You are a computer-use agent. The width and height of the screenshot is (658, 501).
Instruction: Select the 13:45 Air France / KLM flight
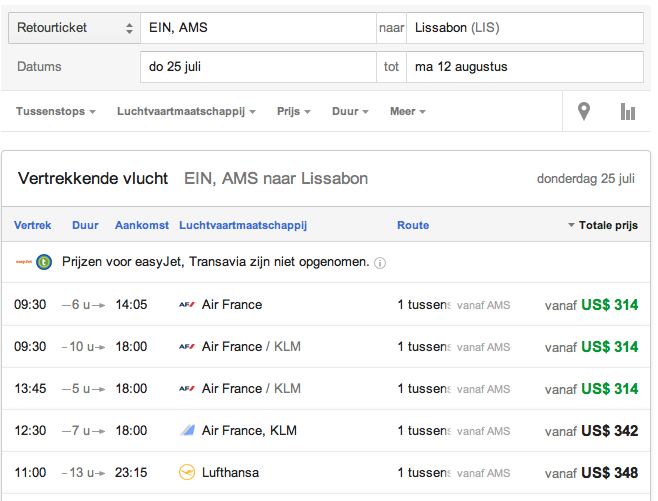[326, 389]
